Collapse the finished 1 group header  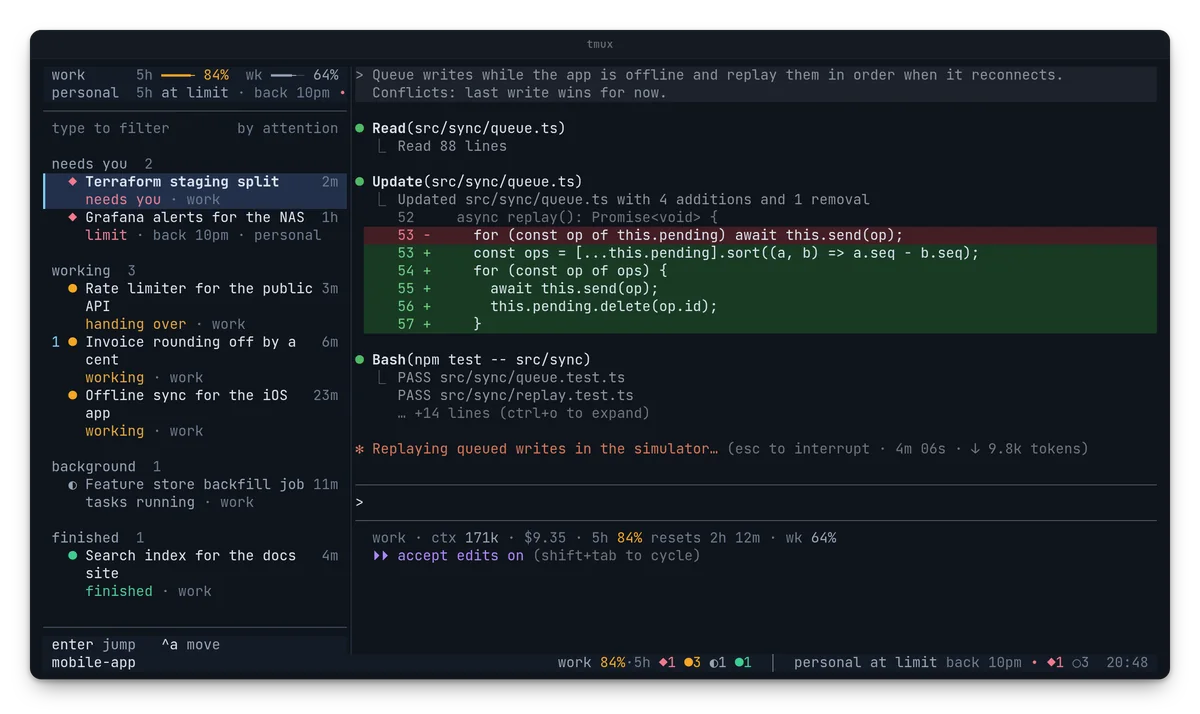coord(98,538)
